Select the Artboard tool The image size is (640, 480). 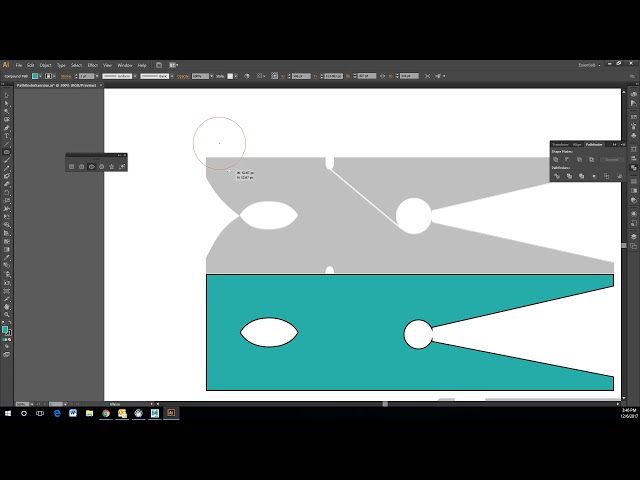[7, 291]
